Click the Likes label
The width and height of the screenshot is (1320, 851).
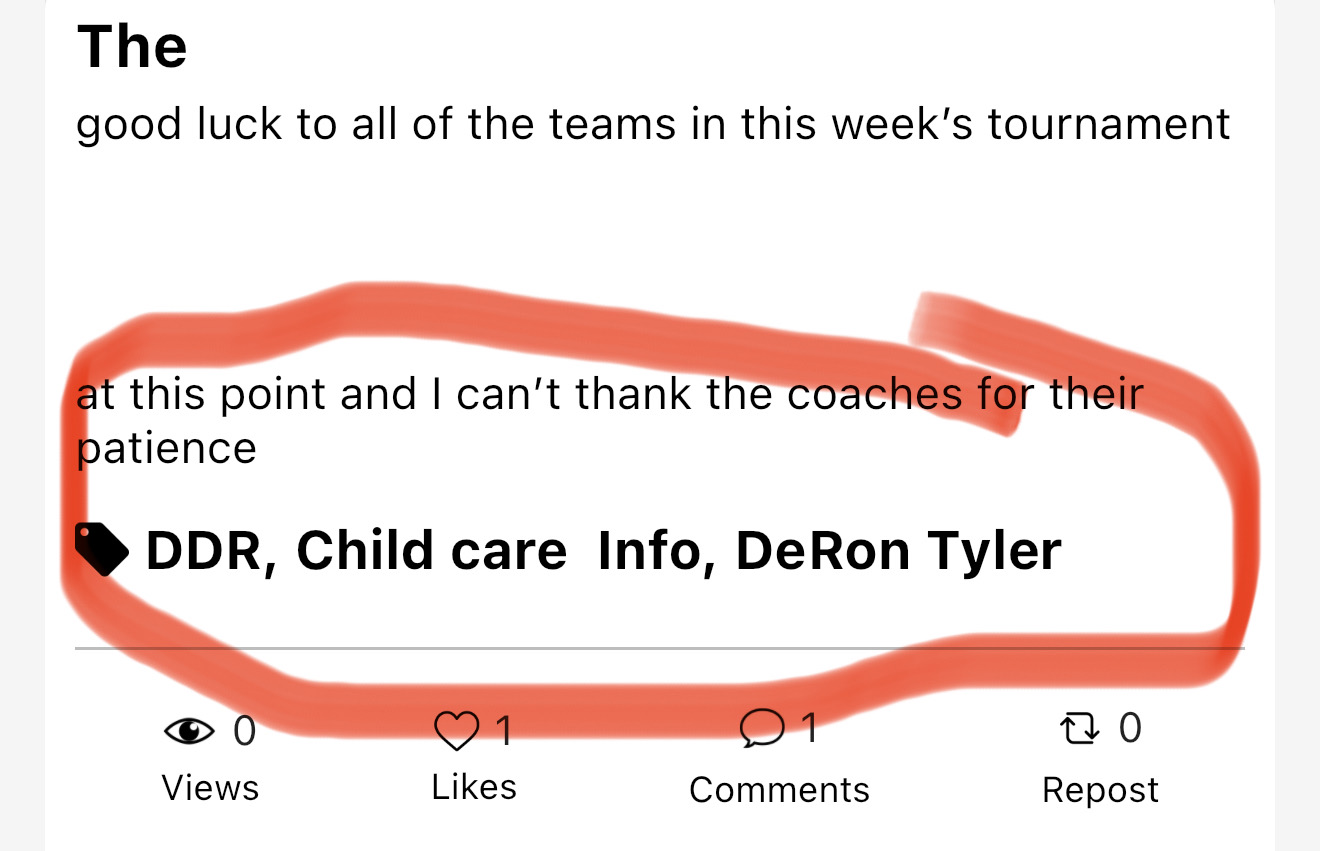(474, 787)
